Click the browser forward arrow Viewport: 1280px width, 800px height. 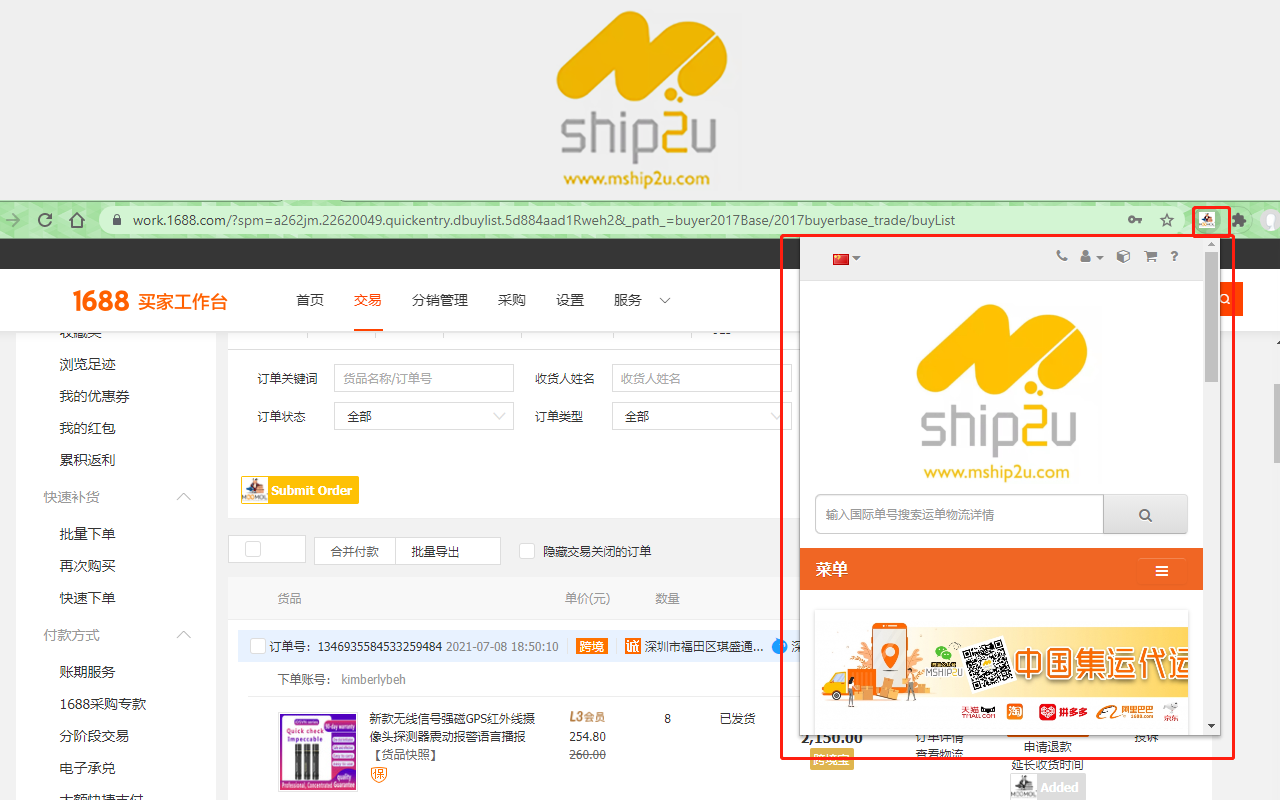pyautogui.click(x=13, y=220)
